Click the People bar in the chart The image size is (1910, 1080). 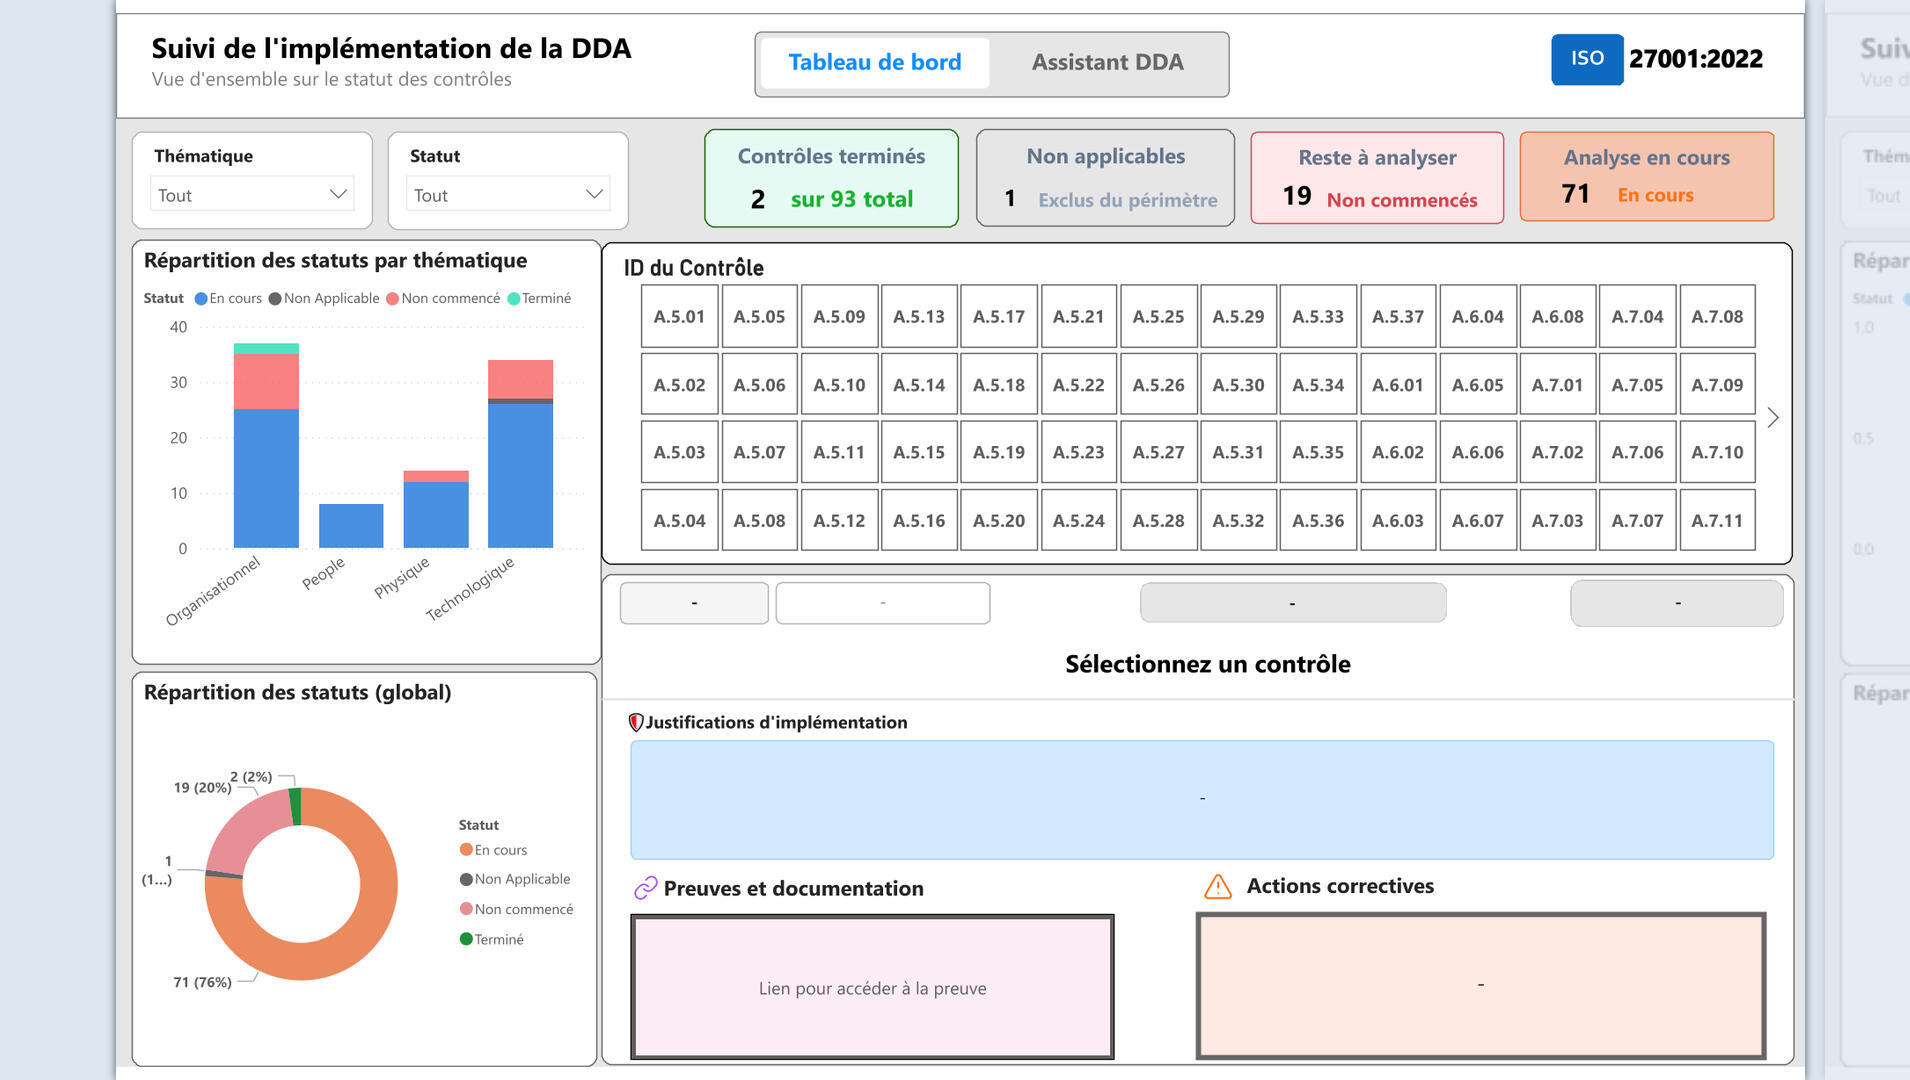point(351,525)
